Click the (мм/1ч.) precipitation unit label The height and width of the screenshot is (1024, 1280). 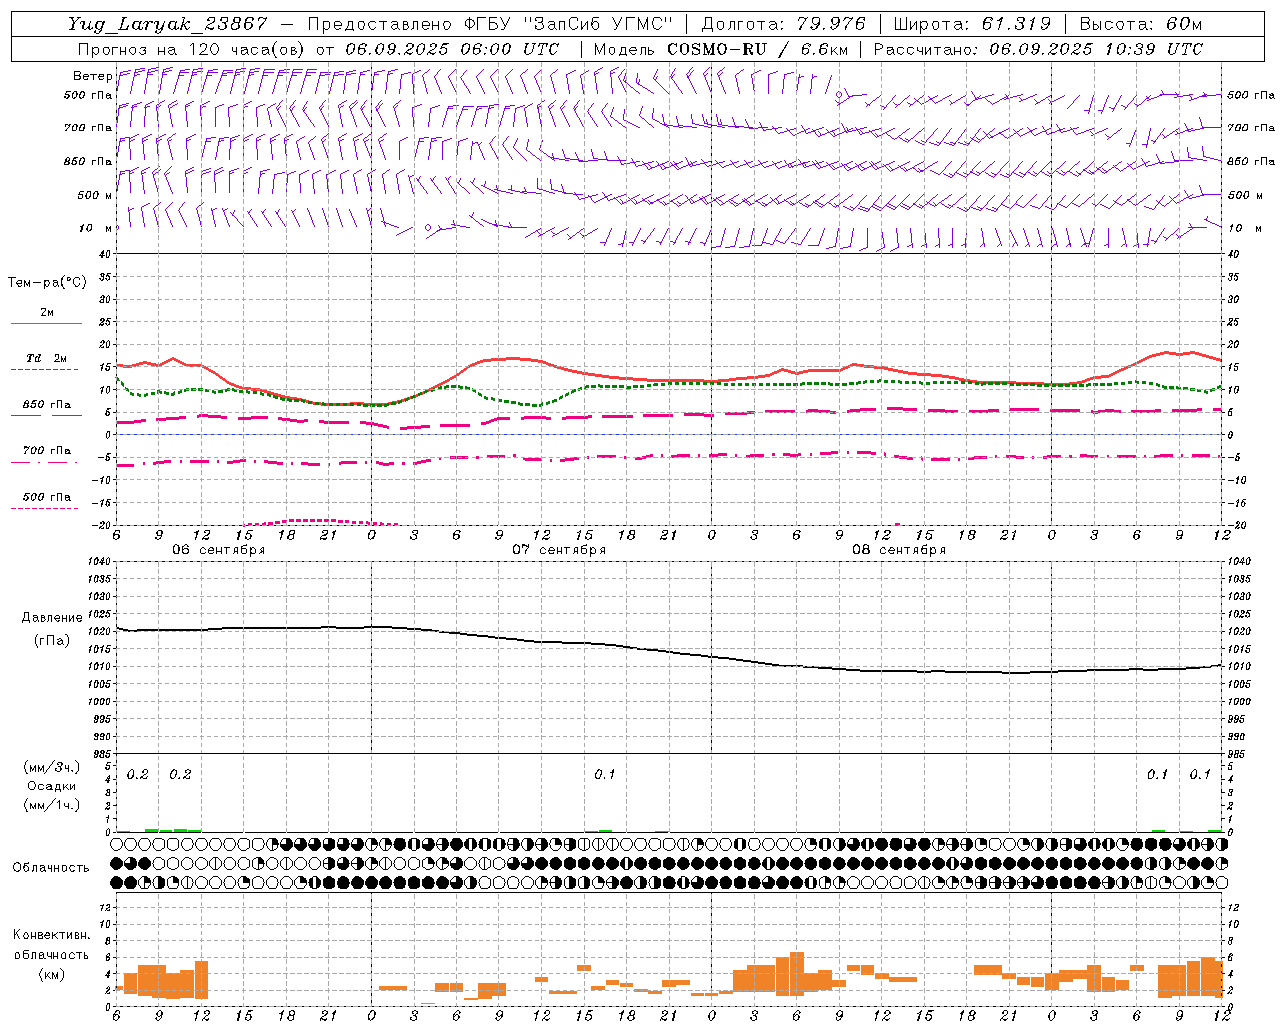click(x=52, y=805)
